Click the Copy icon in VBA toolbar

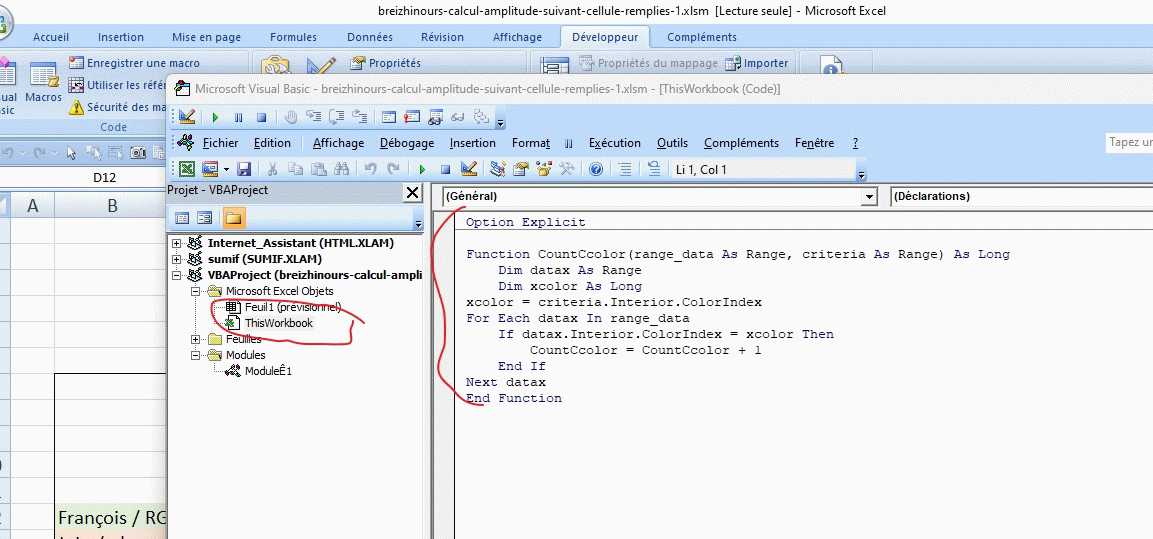[x=295, y=169]
